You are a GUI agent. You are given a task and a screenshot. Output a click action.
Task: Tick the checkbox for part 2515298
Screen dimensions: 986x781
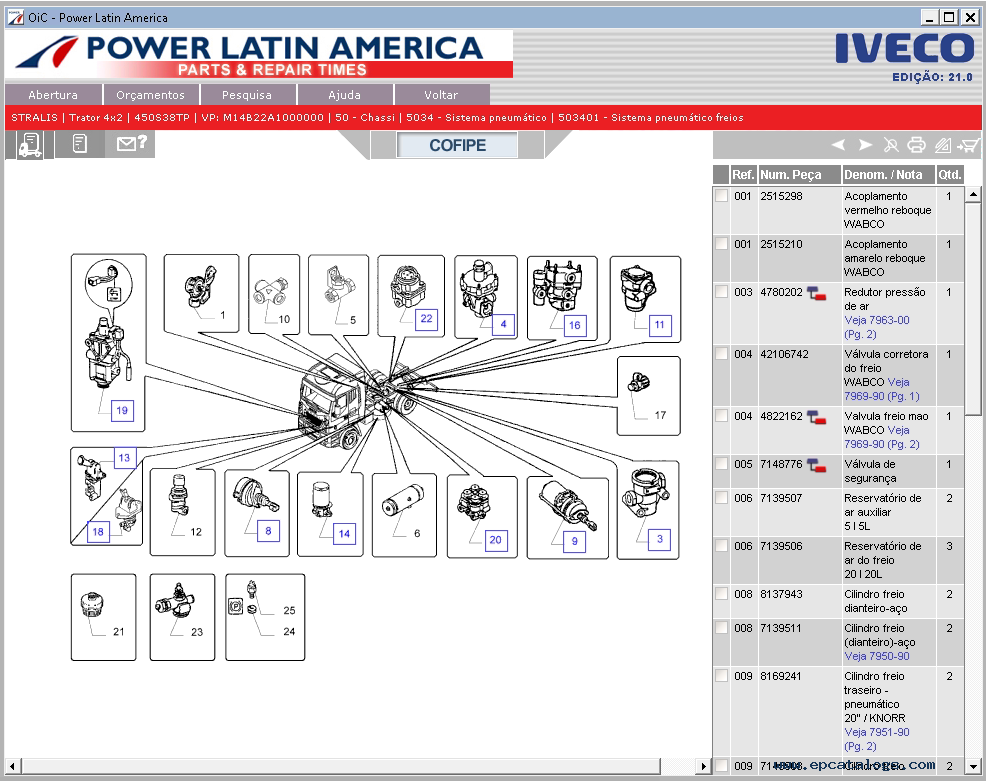pos(721,196)
